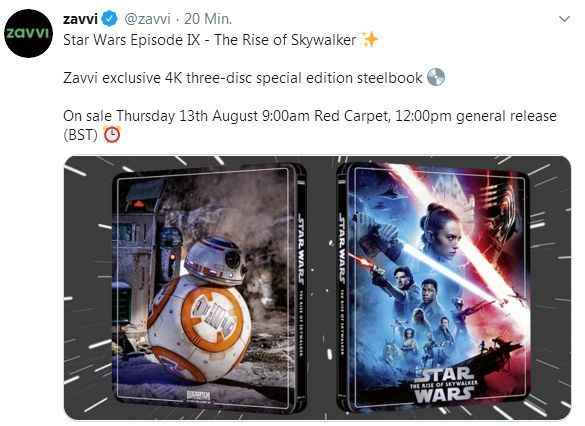The width and height of the screenshot is (585, 426).
Task: Click the left steelbook spine text
Action: click(301, 284)
